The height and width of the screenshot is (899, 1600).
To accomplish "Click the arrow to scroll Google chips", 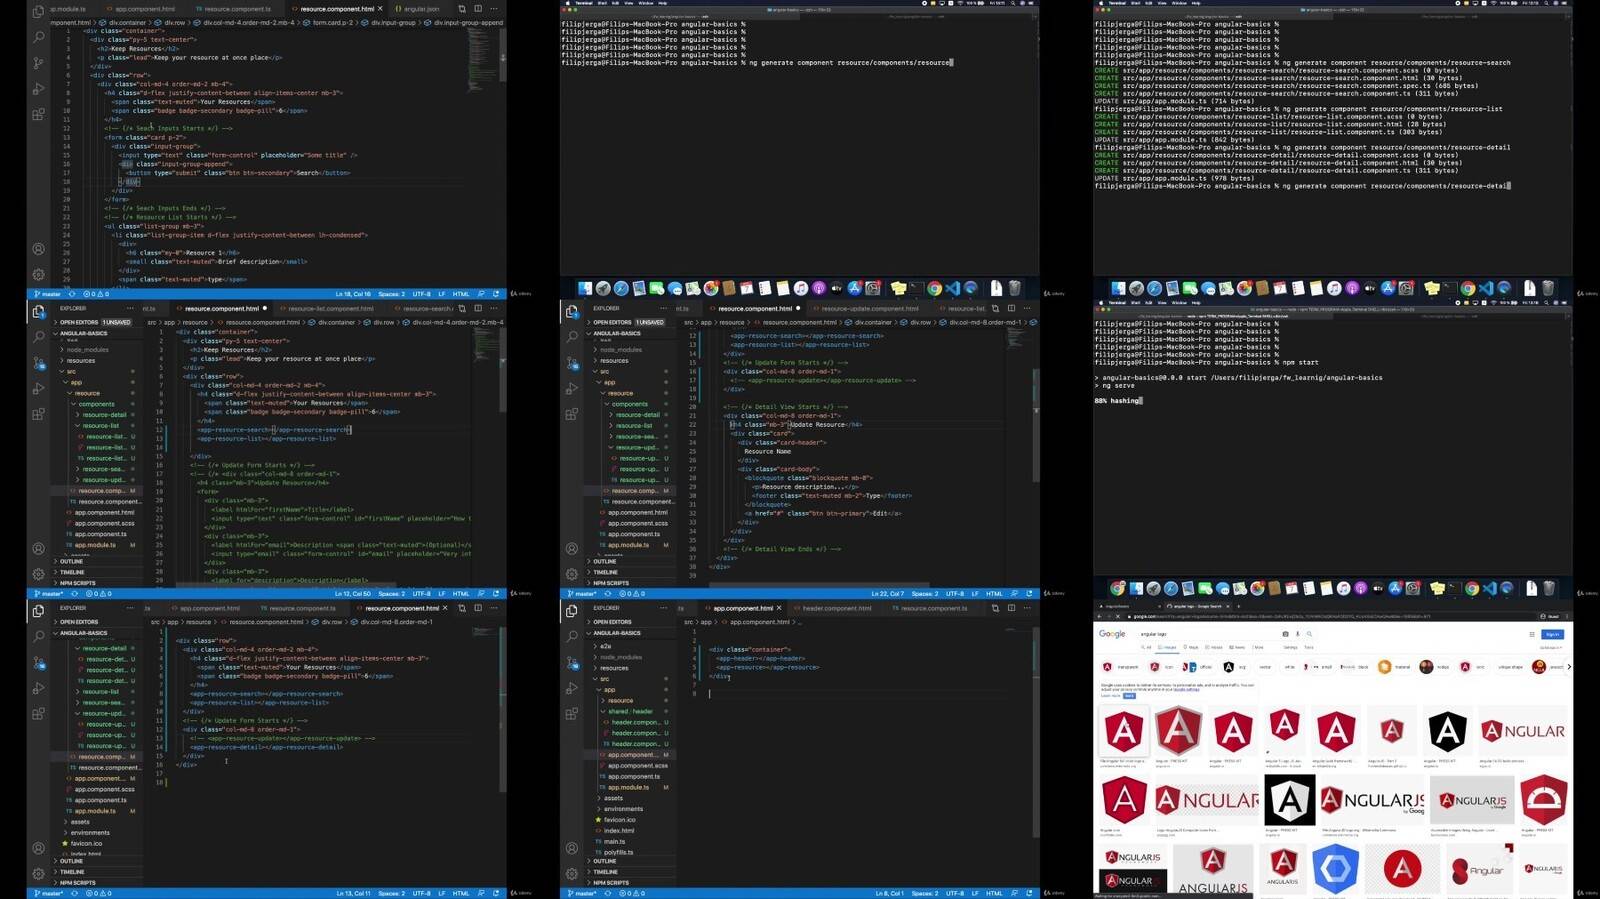I will (1568, 667).
